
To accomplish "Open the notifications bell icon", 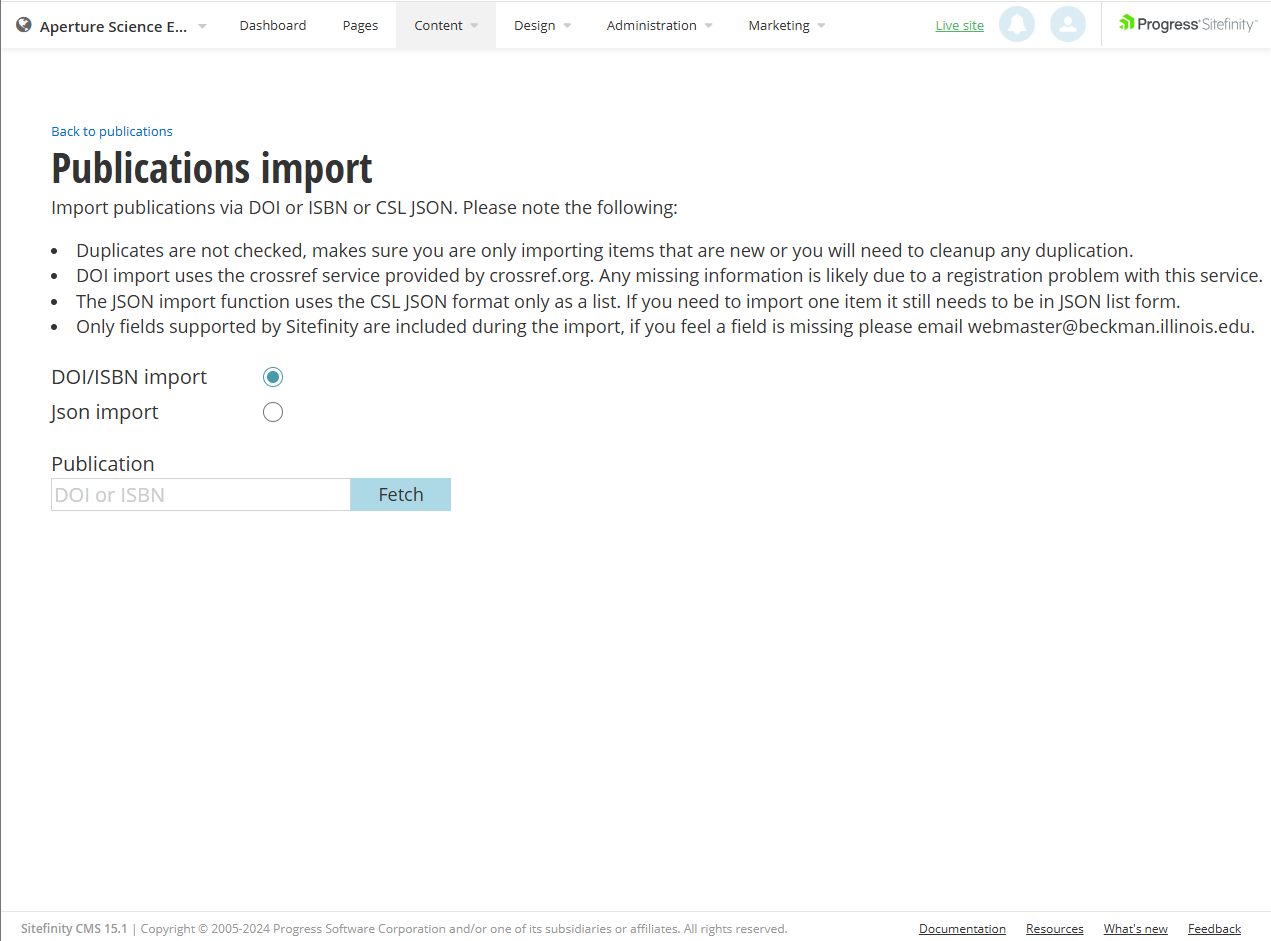I will (x=1017, y=24).
